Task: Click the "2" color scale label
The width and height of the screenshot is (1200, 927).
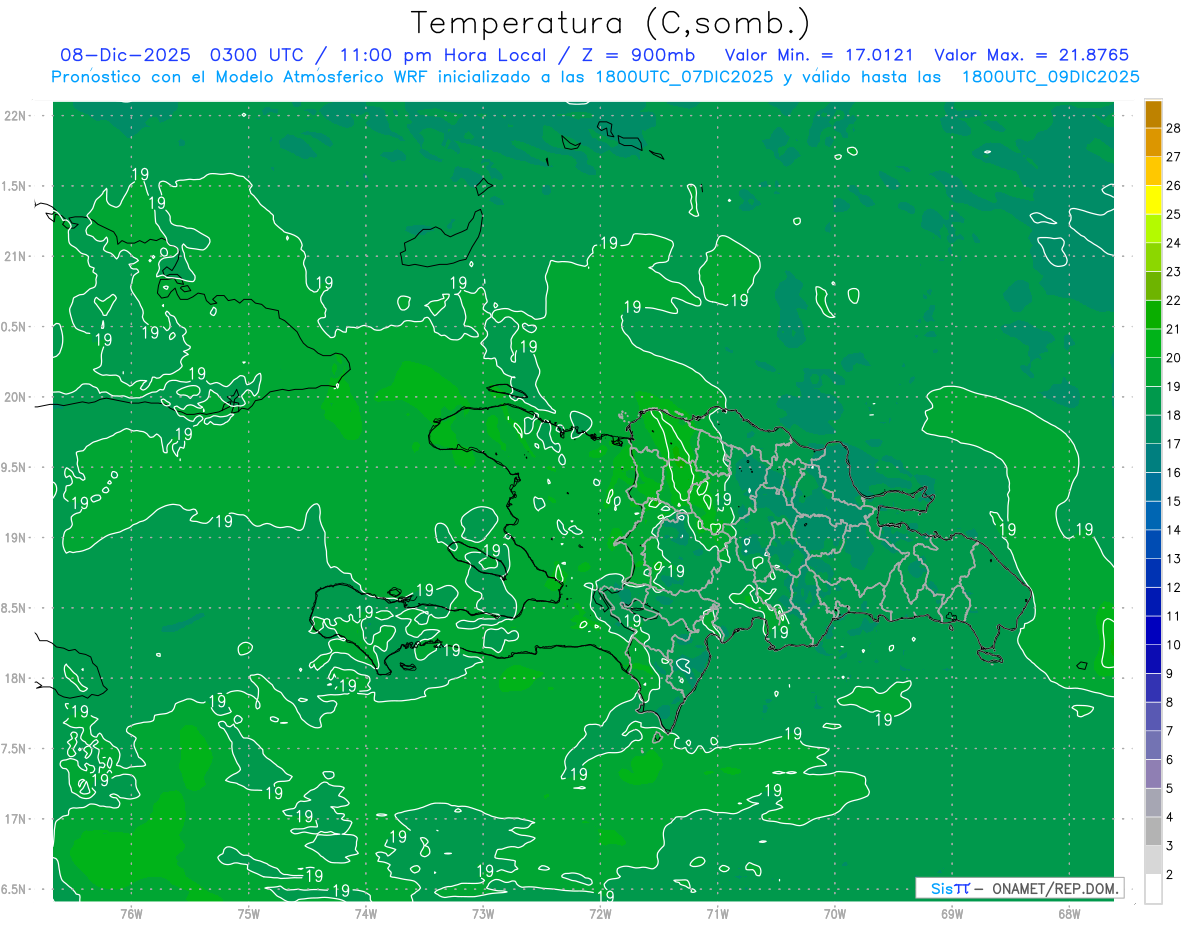Action: point(1170,874)
